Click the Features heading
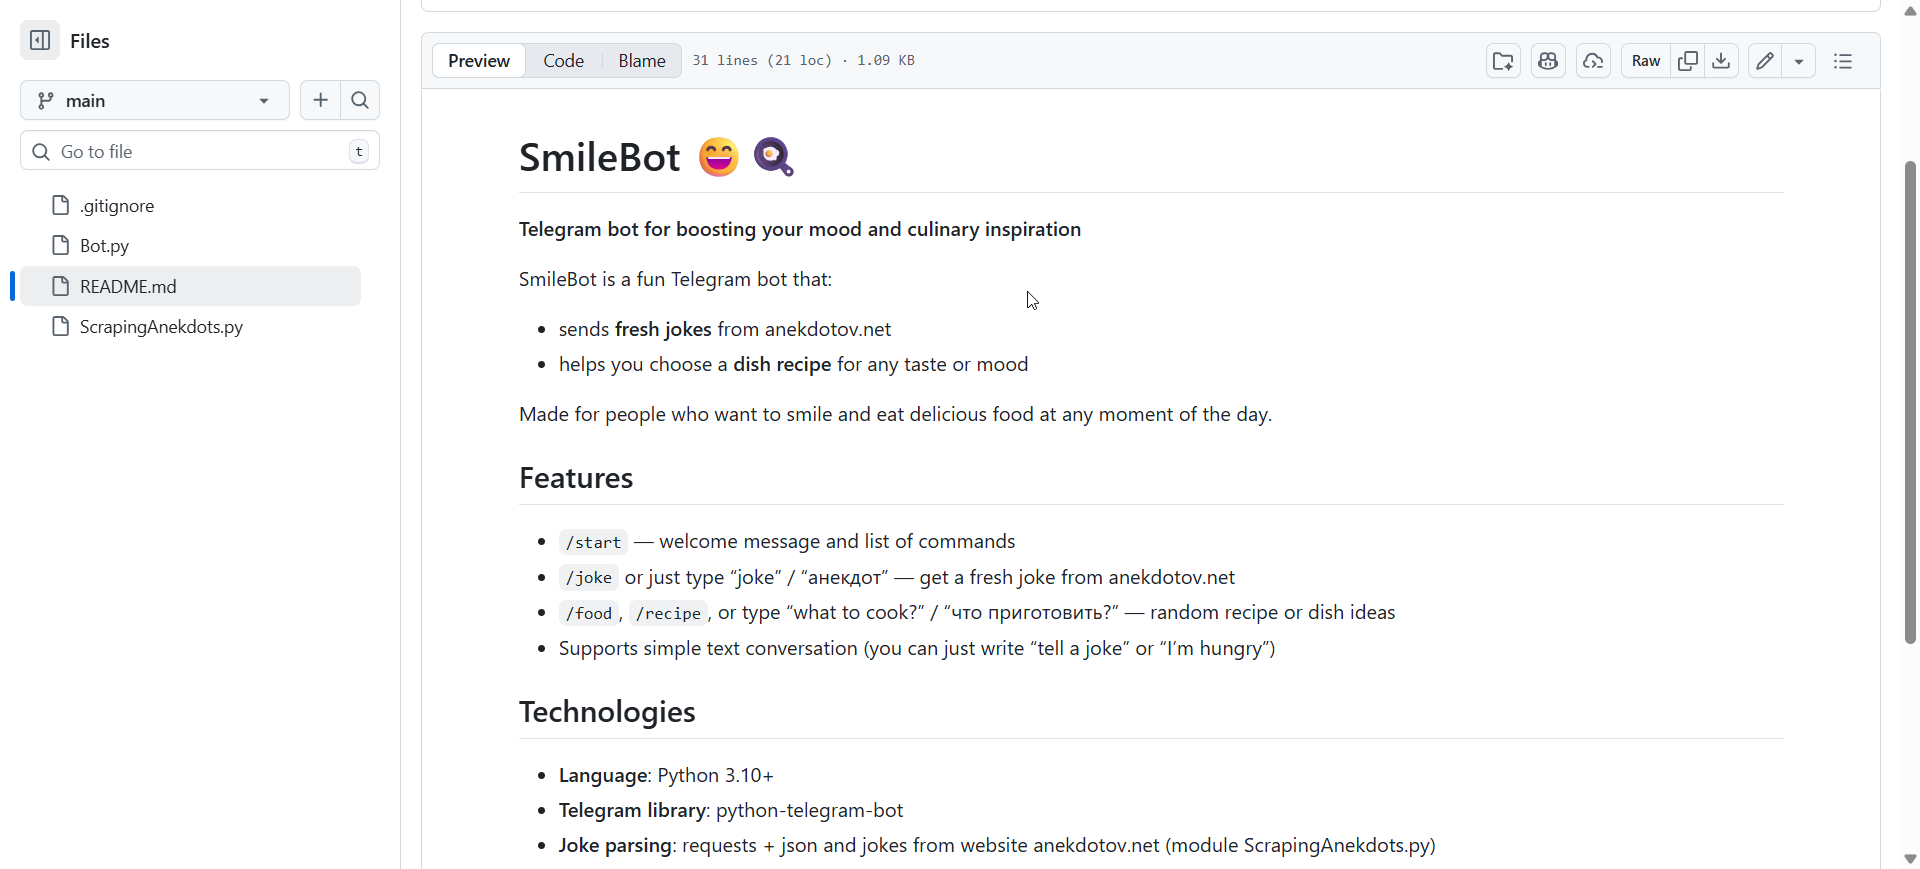The image size is (1920, 869). pyautogui.click(x=576, y=479)
